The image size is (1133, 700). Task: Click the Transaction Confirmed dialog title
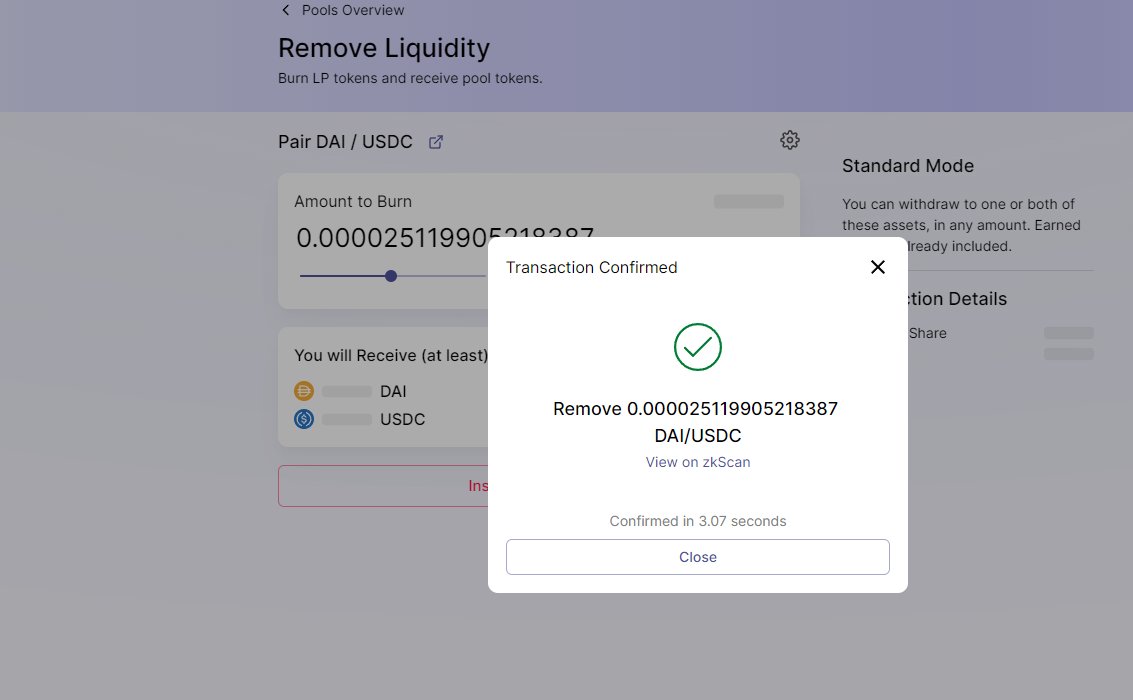point(591,267)
